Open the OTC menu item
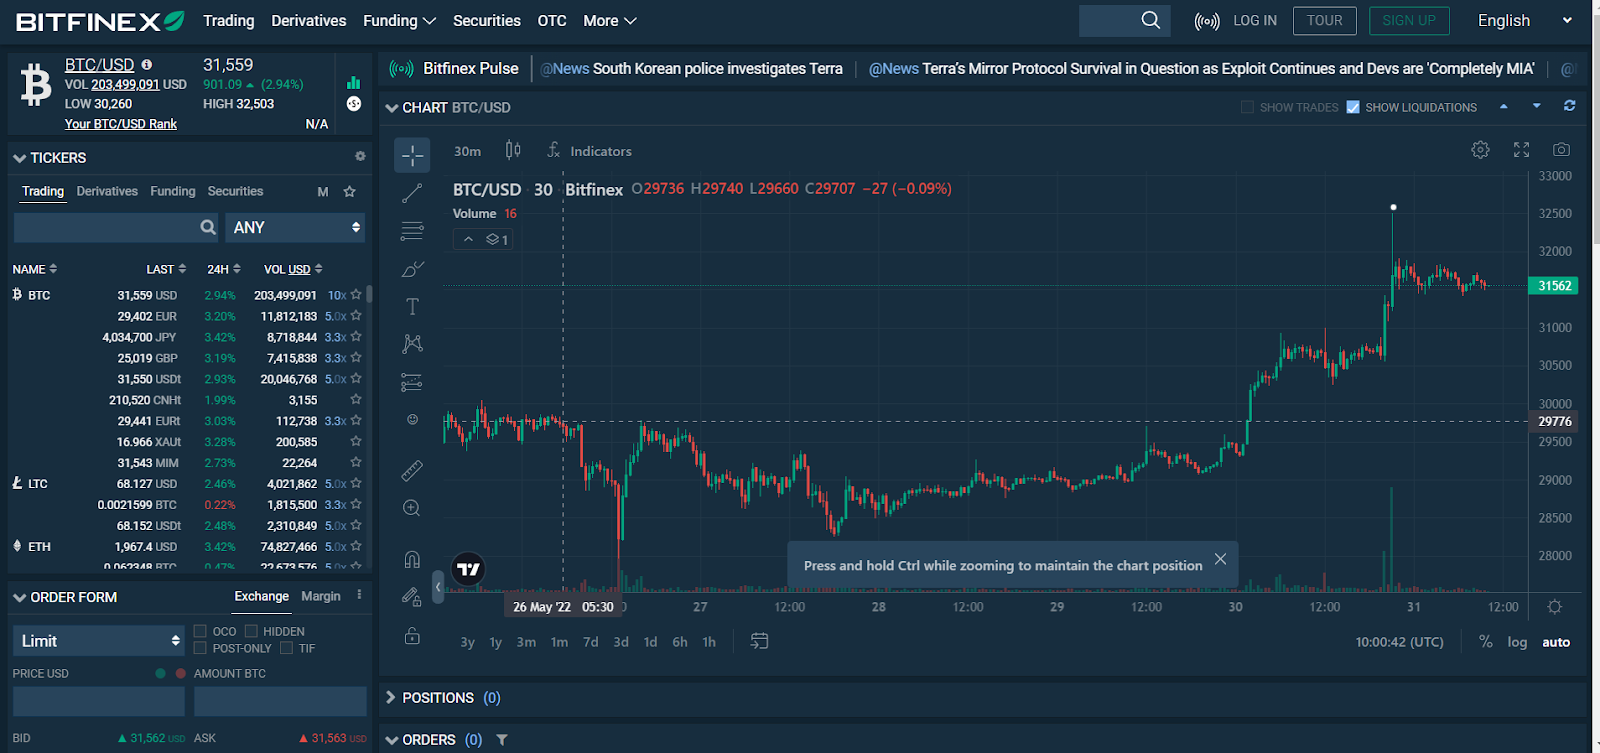The image size is (1600, 753). [552, 21]
